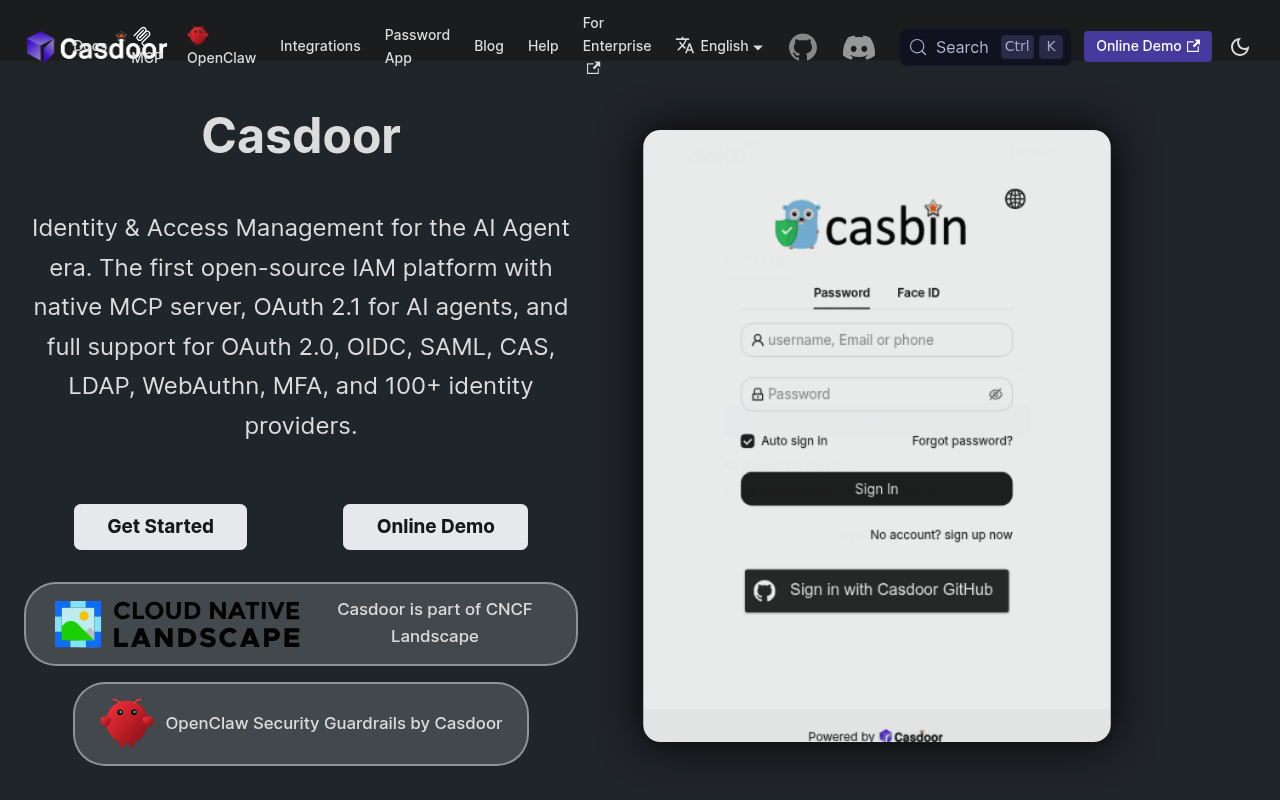Focus the username, Email or phone field
Image resolution: width=1280 pixels, height=800 pixels.
click(x=877, y=340)
